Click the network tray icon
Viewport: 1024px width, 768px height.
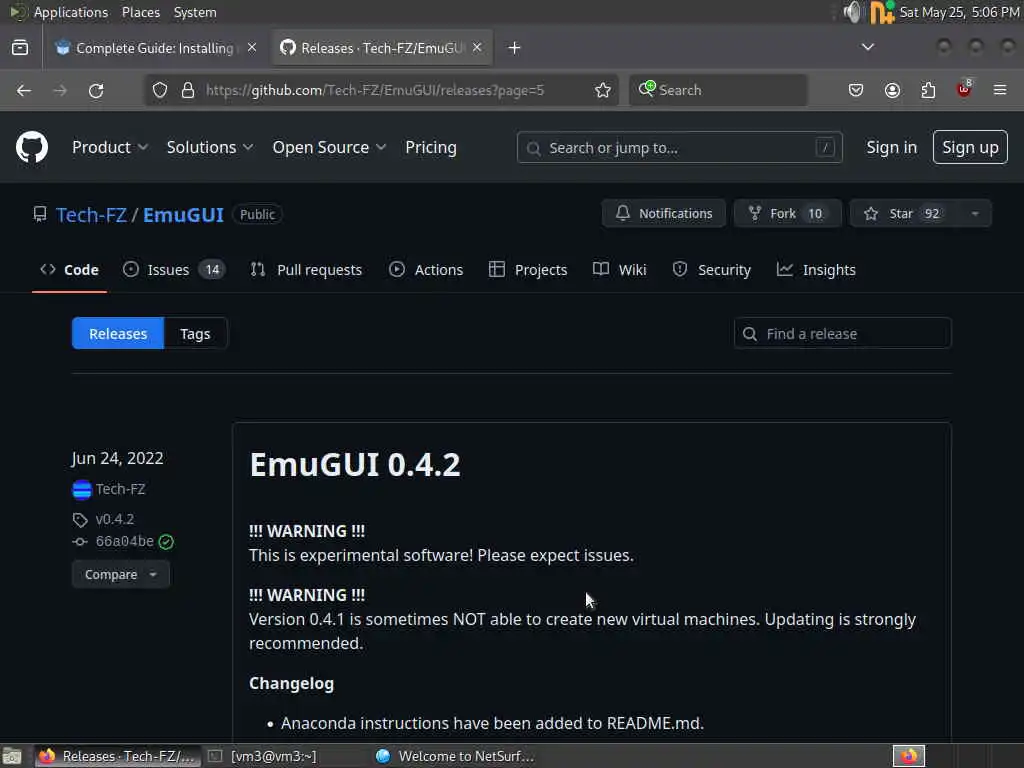click(x=882, y=12)
